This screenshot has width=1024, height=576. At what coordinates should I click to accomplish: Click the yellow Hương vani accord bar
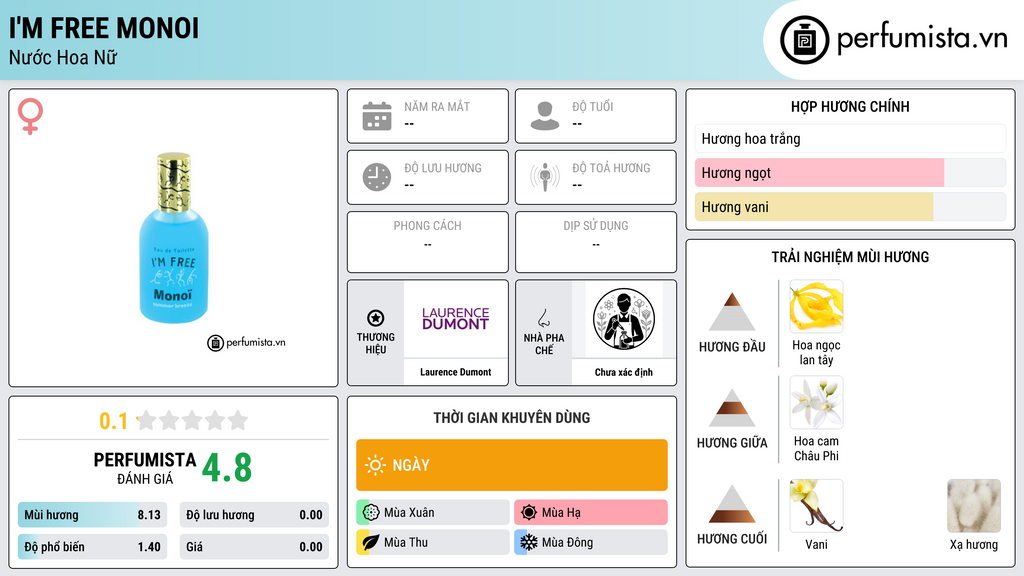click(850, 206)
